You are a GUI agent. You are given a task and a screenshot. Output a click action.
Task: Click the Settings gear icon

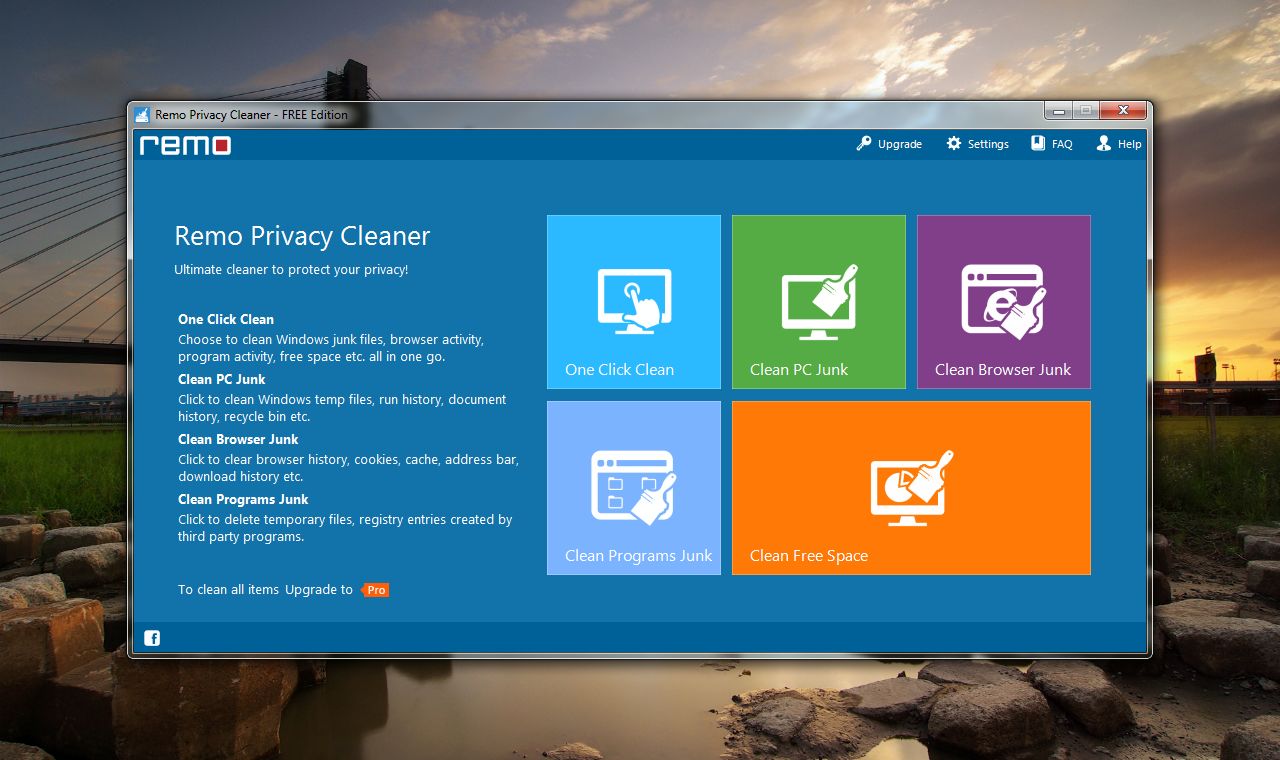[x=954, y=144]
